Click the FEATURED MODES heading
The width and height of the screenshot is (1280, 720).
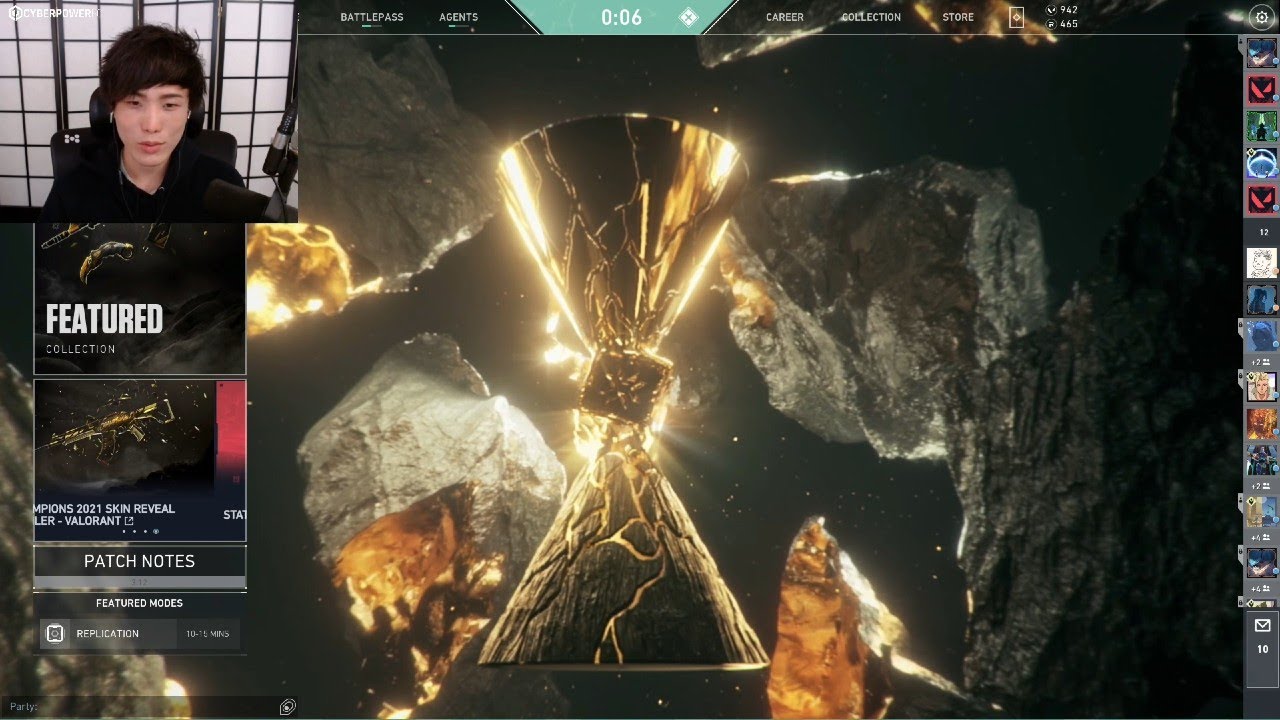tap(139, 603)
